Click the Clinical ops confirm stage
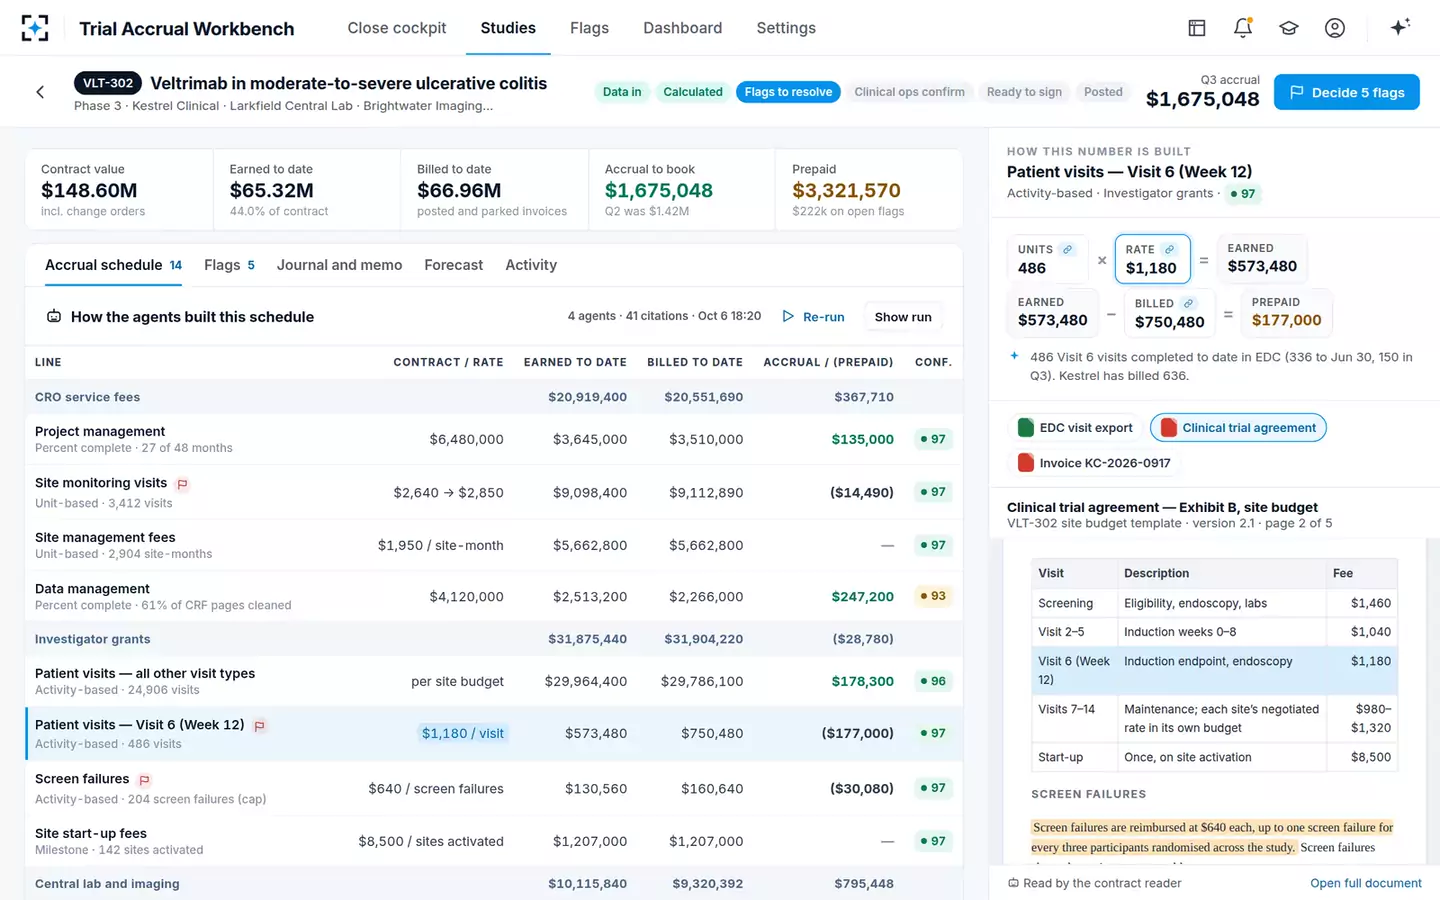Screen dimensions: 1440x900 click(909, 92)
